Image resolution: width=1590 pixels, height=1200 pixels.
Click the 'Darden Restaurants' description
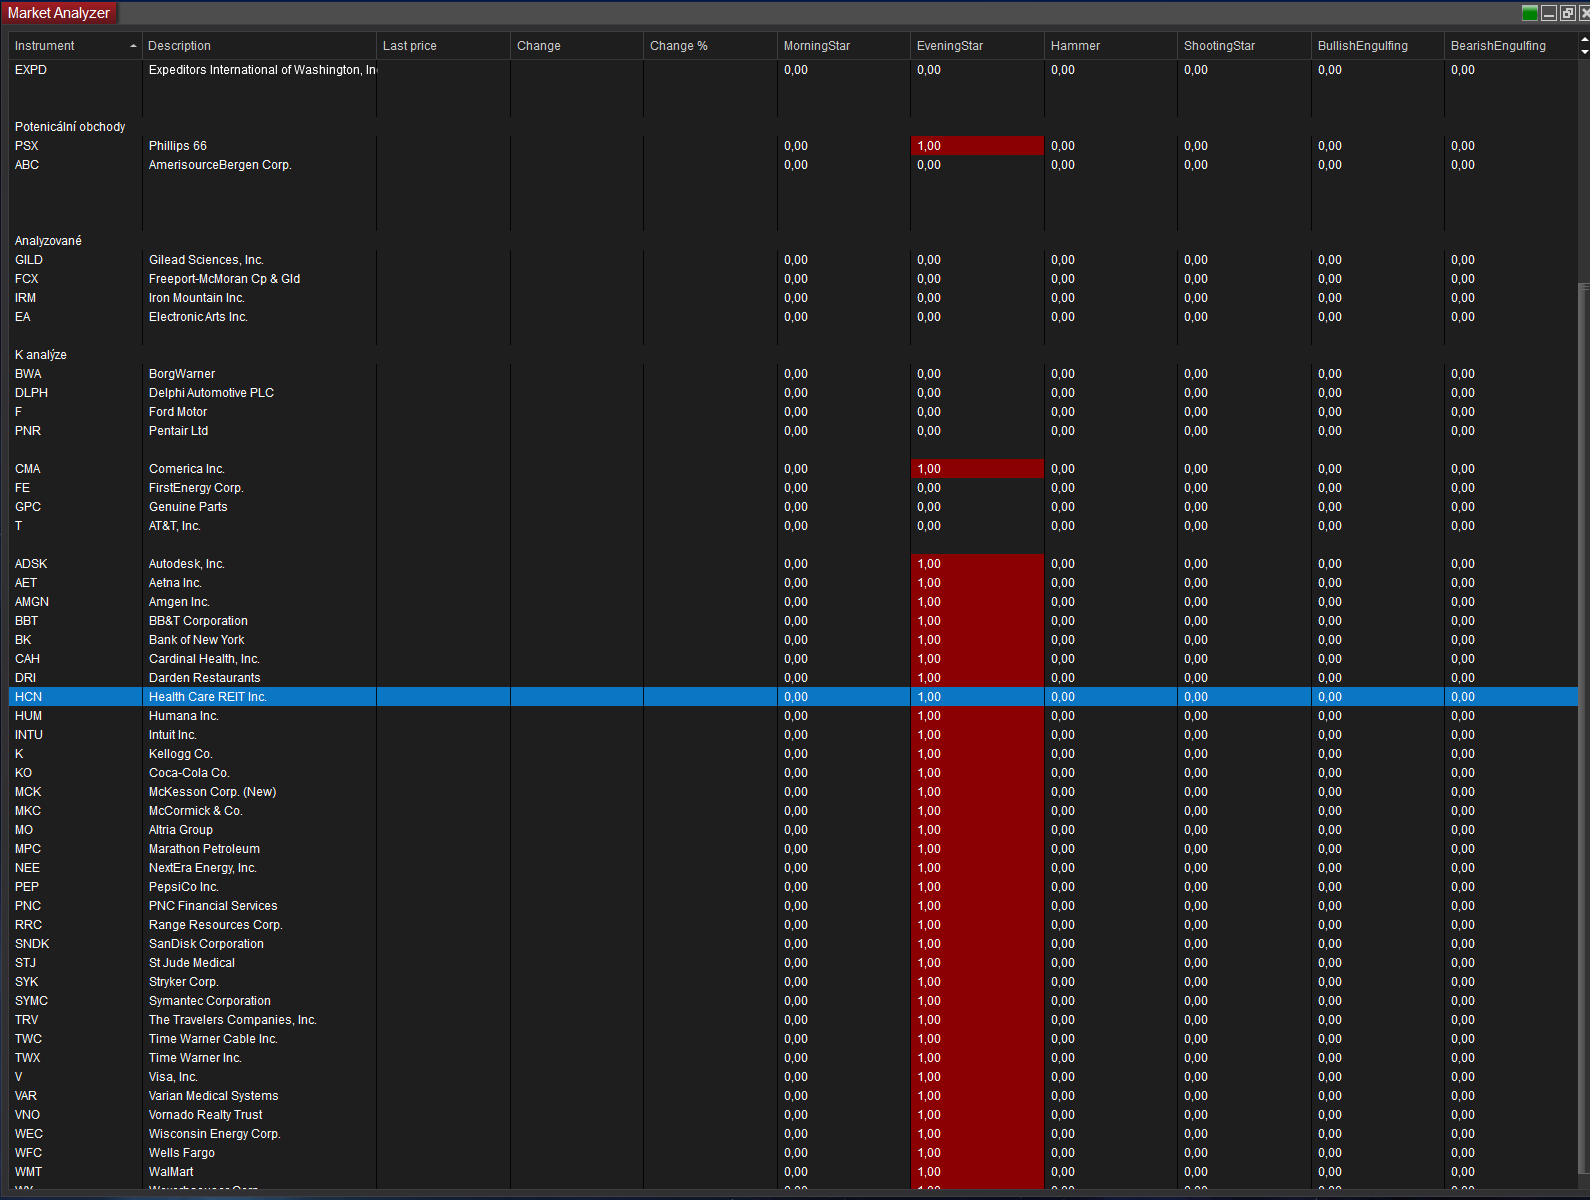205,678
